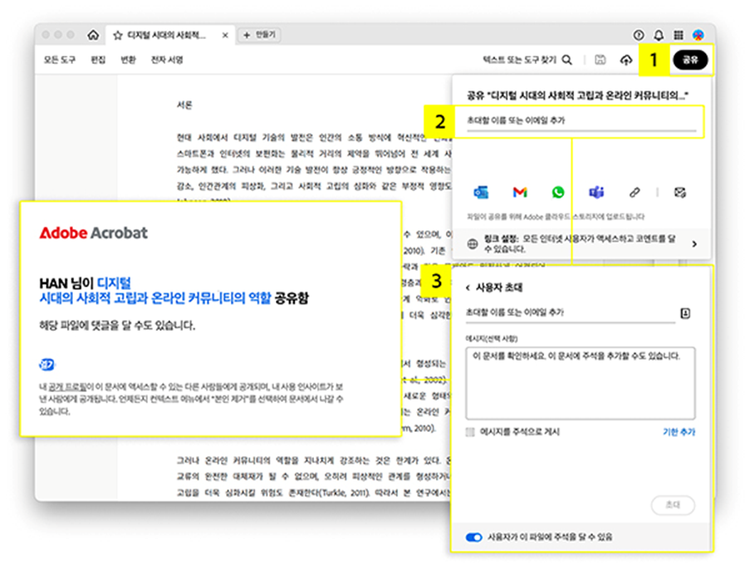This screenshot has width=750, height=565.
Task: Copy share link with chain icon
Action: (634, 192)
